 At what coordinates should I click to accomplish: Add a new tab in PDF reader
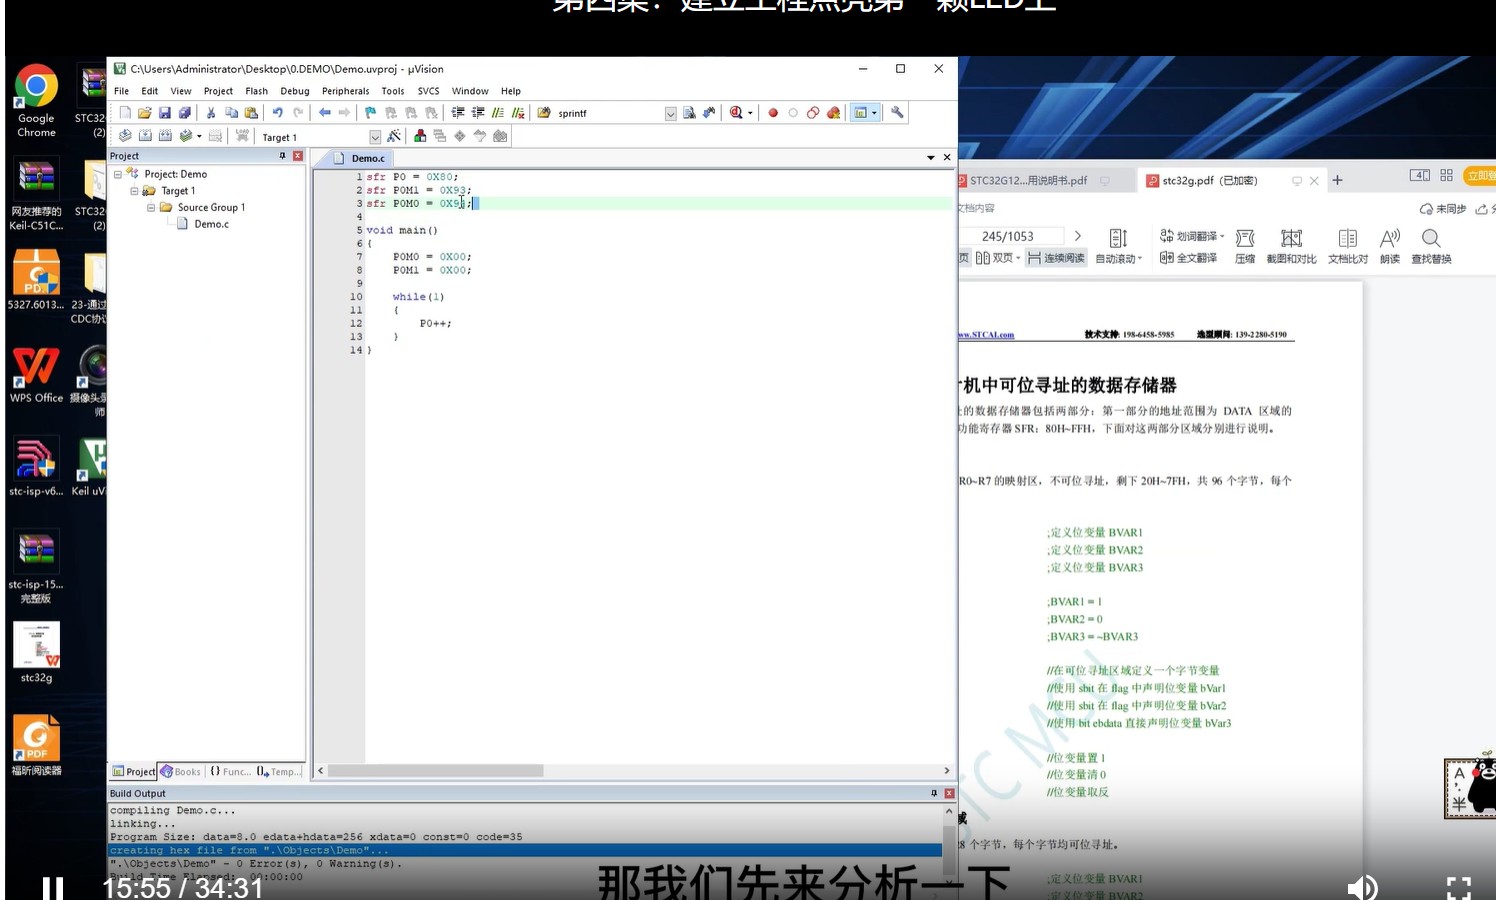1337,181
